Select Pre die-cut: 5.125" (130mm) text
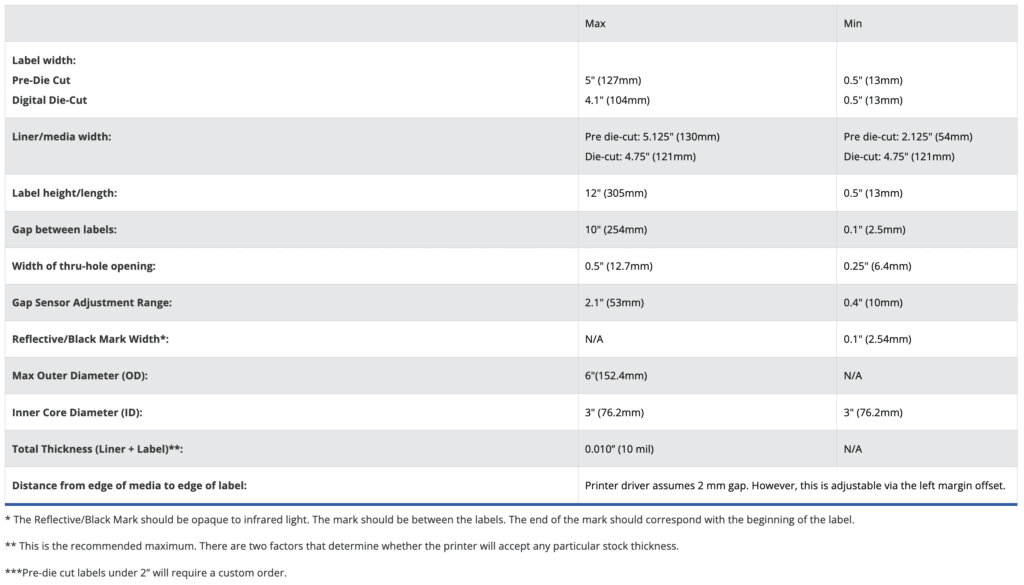1024x585 pixels. pos(652,137)
